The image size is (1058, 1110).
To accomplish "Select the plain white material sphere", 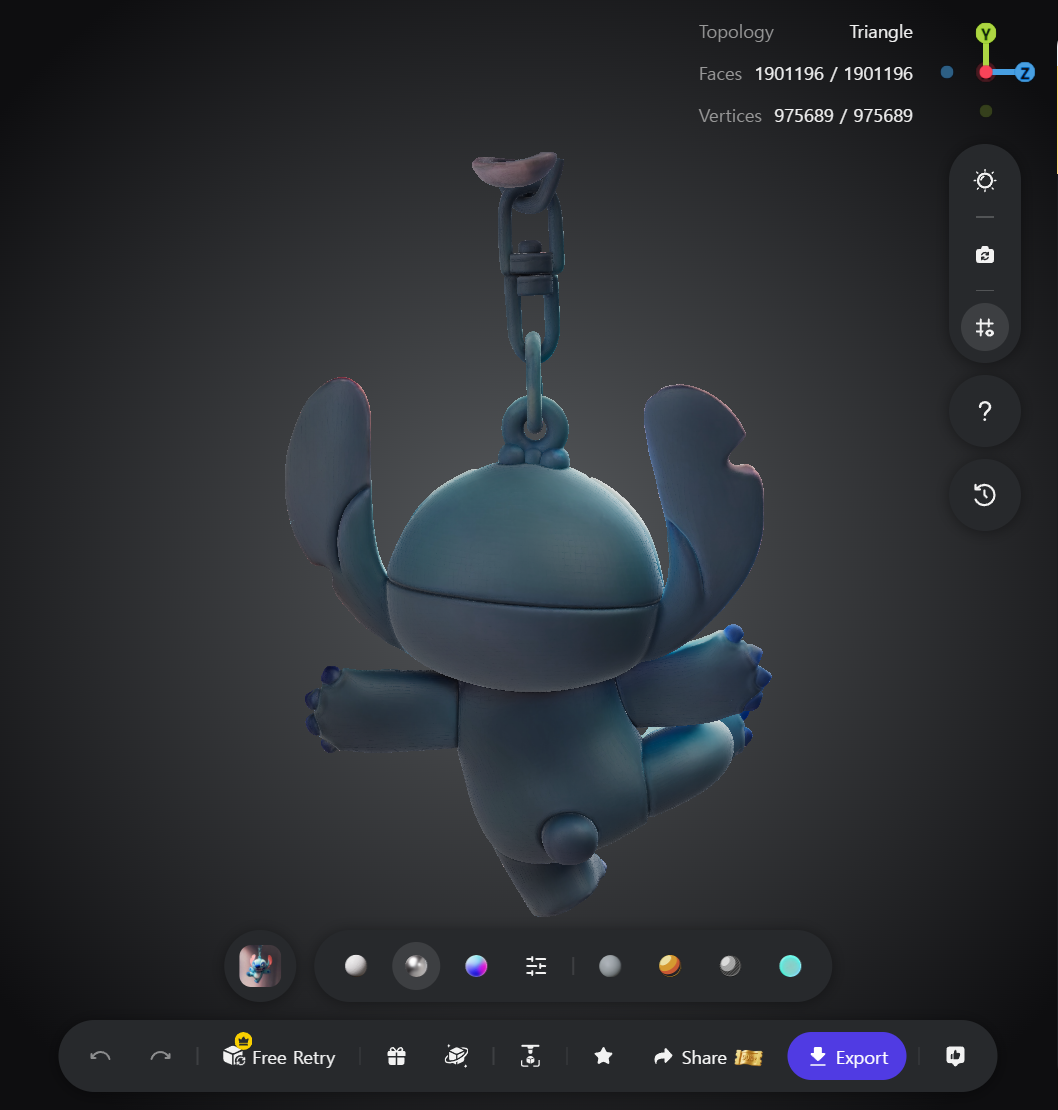I will 355,966.
